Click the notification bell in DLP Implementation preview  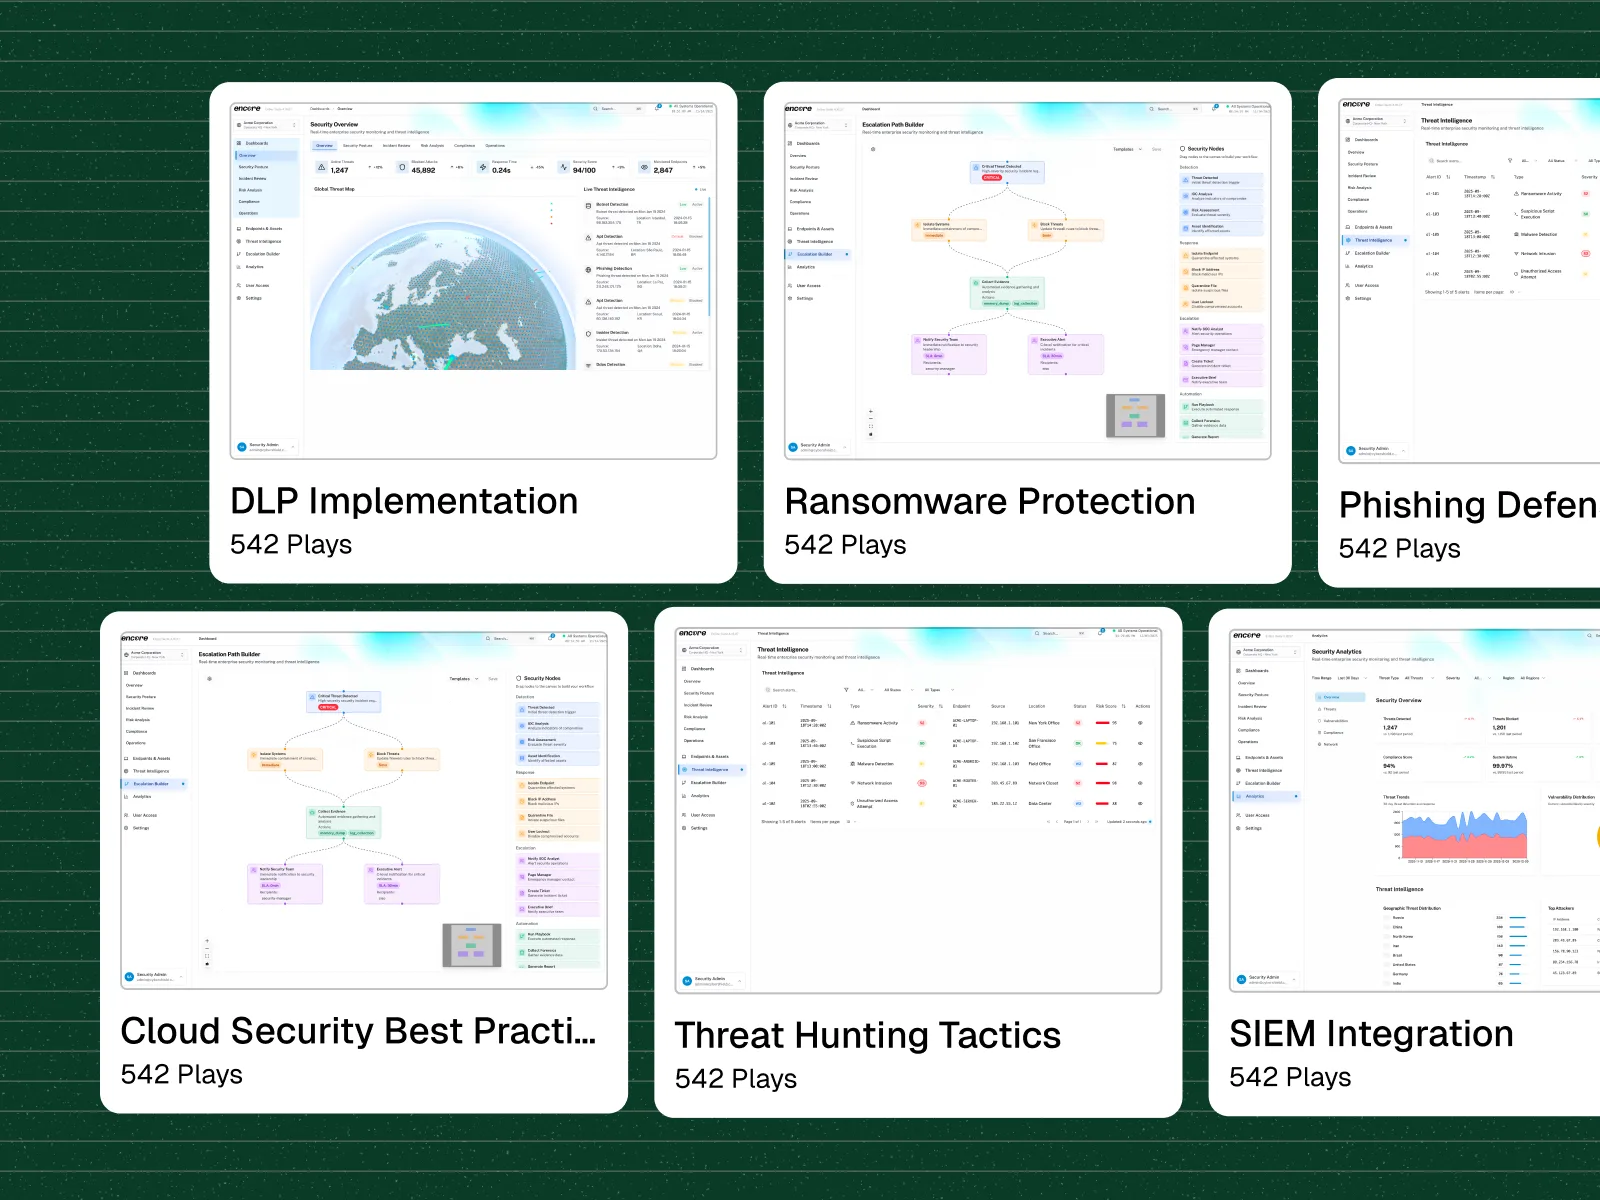(658, 108)
